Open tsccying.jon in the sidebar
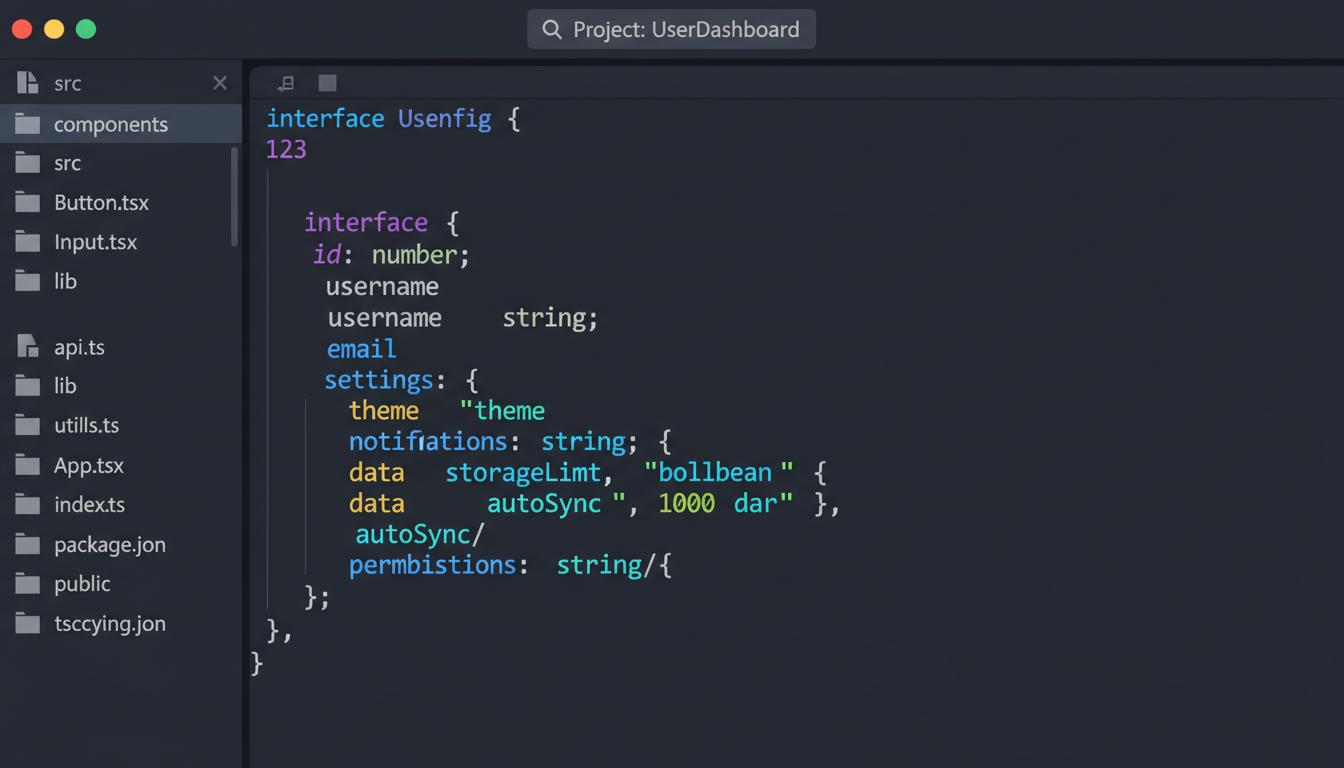The height and width of the screenshot is (768, 1344). click(109, 624)
